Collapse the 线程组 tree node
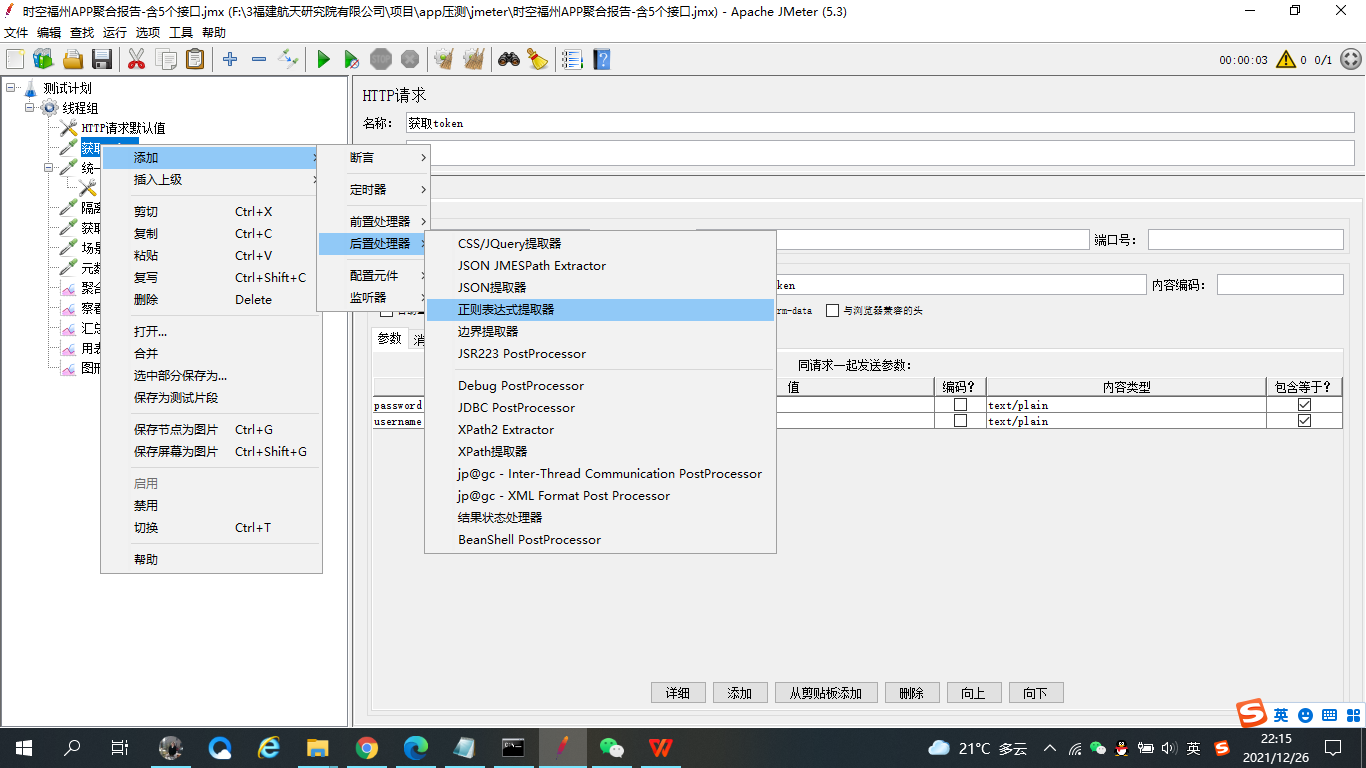This screenshot has width=1366, height=768. click(30, 108)
